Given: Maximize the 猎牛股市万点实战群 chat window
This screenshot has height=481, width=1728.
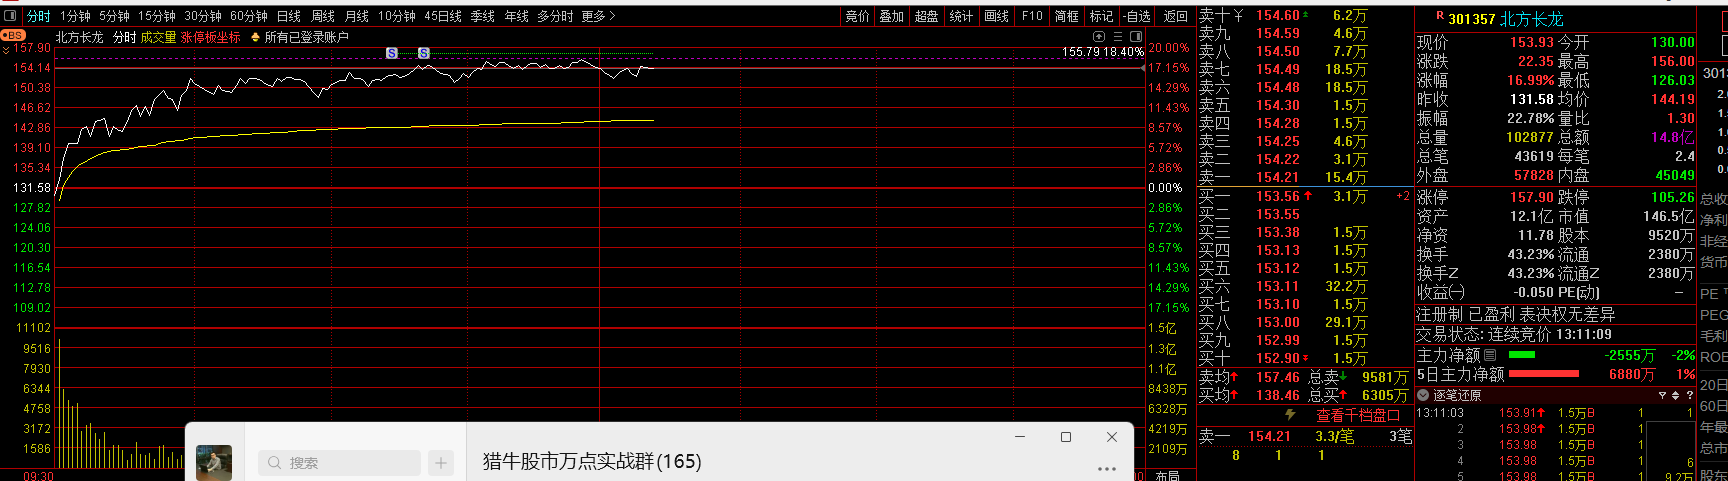Looking at the screenshot, I should pyautogui.click(x=1066, y=437).
